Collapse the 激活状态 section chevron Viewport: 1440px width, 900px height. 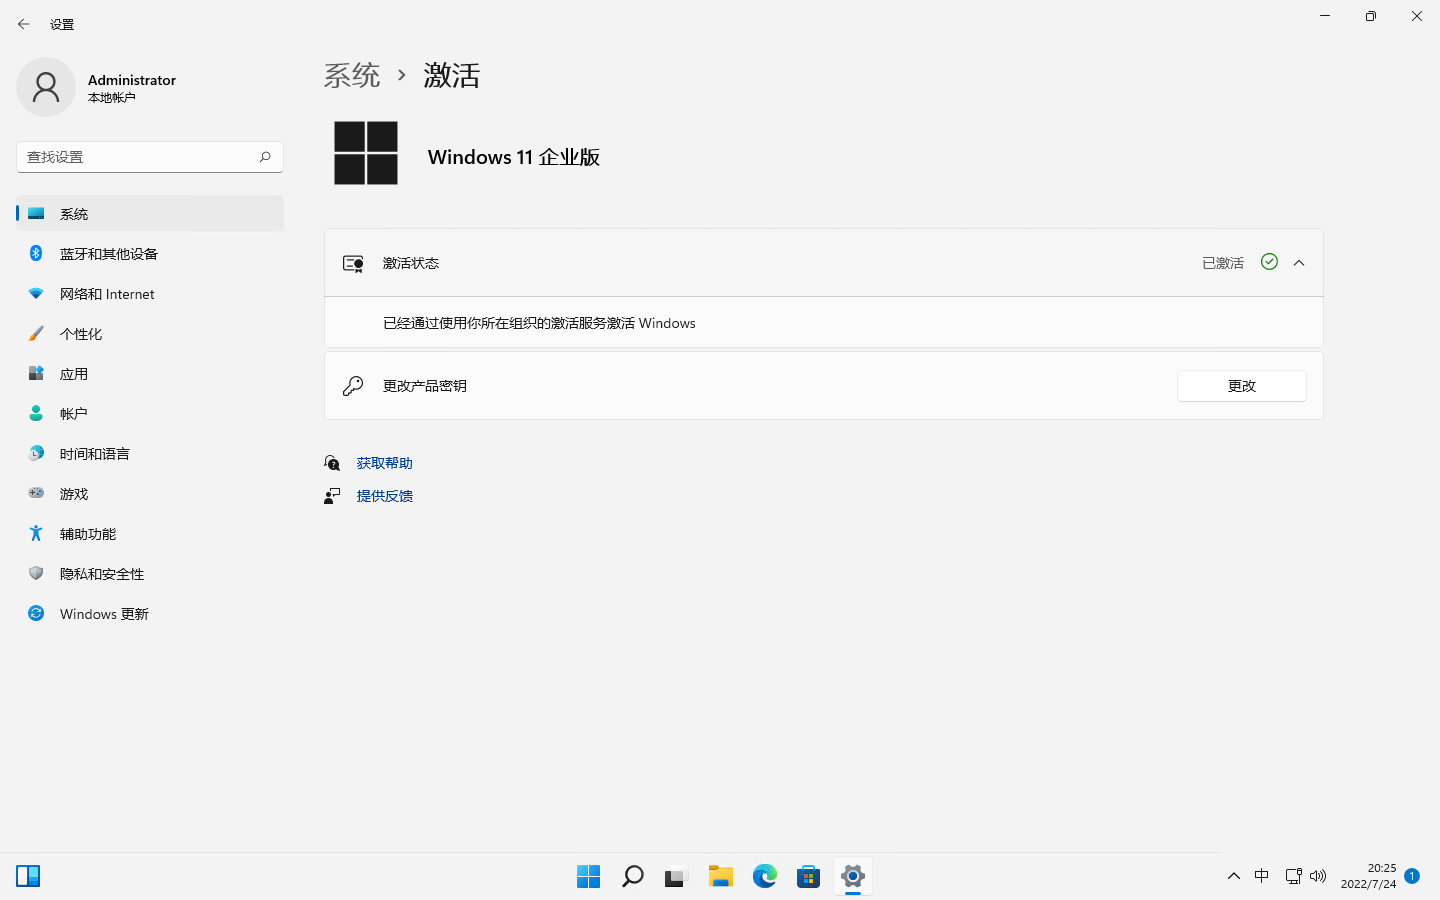1299,263
